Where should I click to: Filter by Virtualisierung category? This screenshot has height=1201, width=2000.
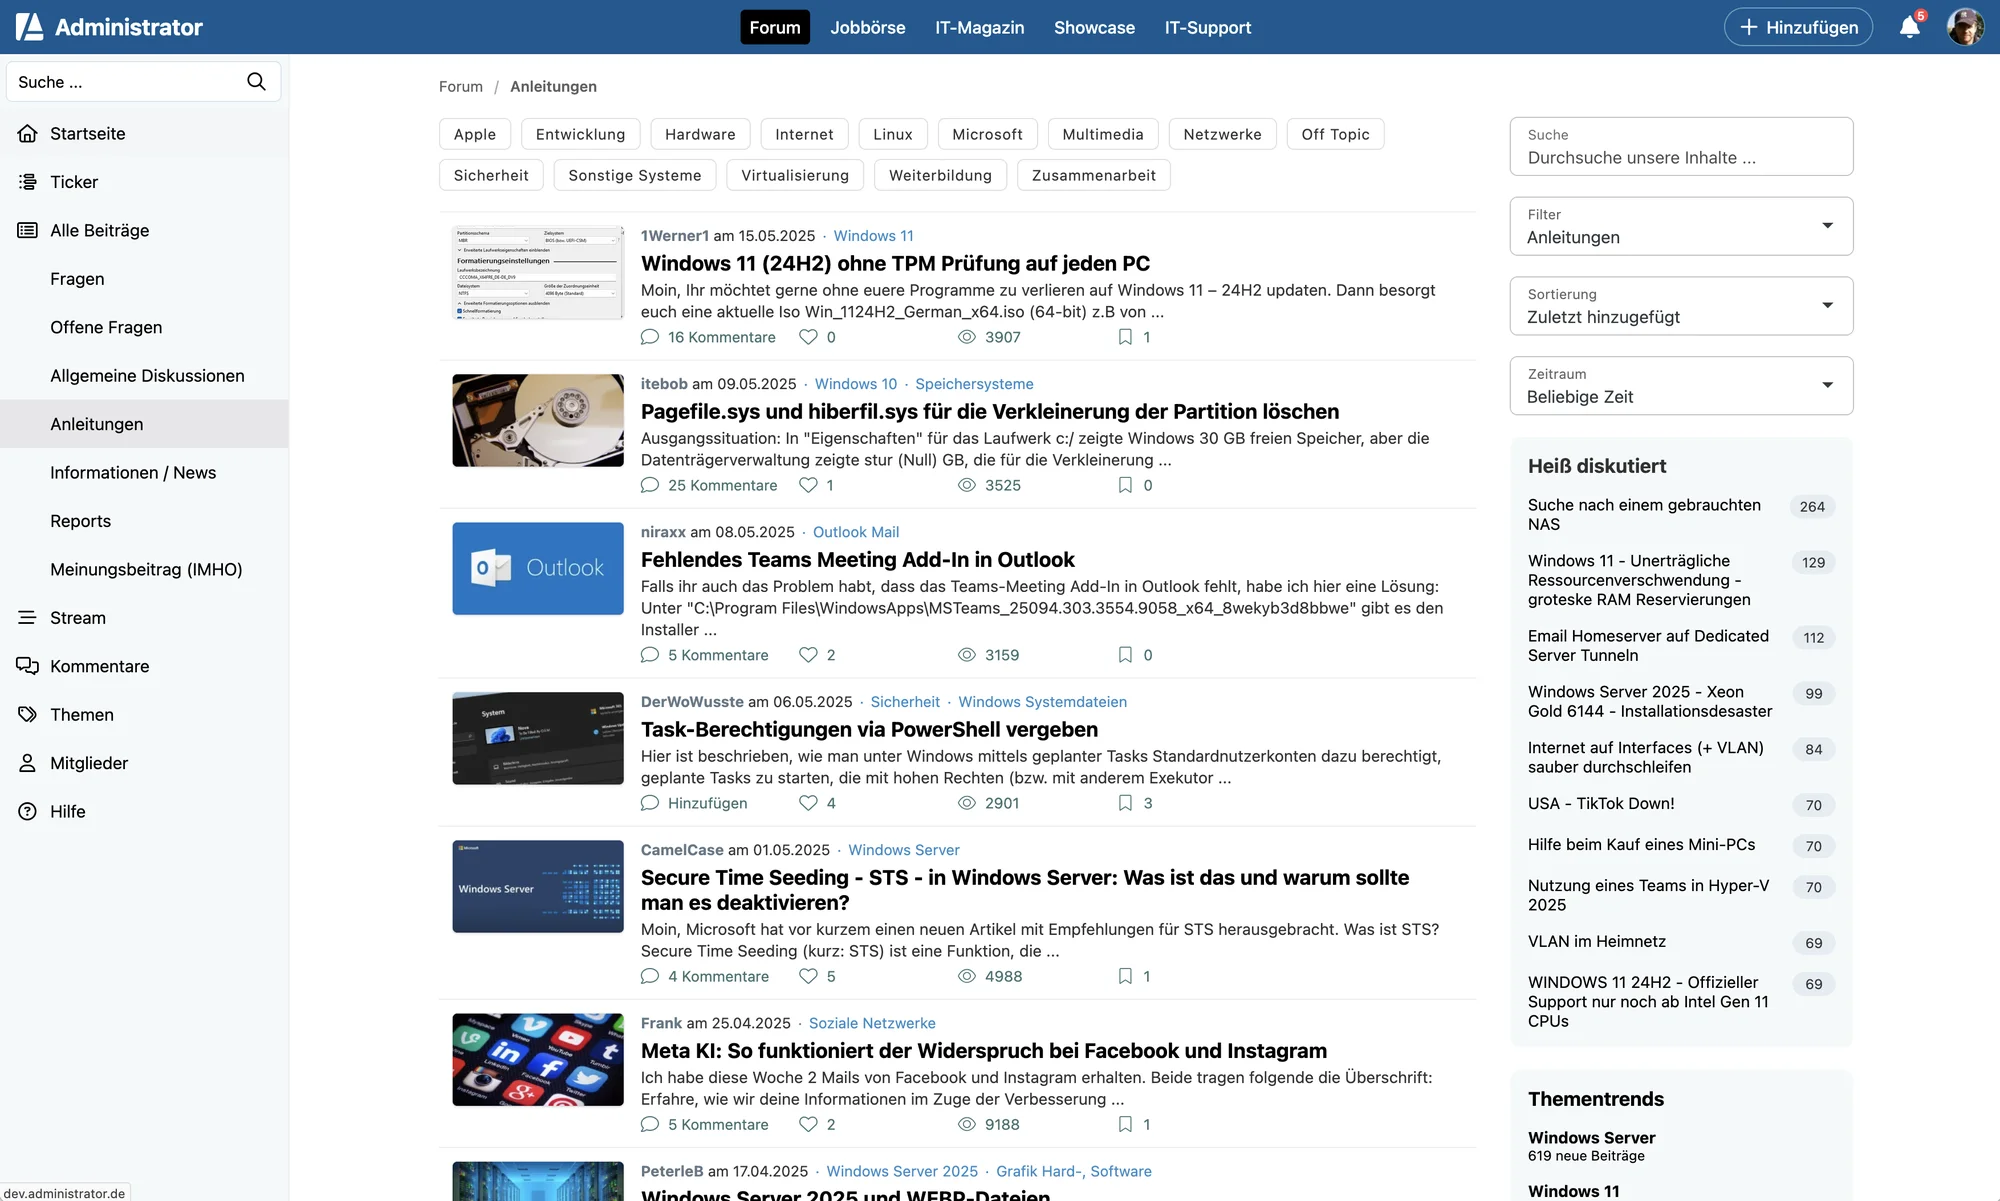tap(795, 175)
